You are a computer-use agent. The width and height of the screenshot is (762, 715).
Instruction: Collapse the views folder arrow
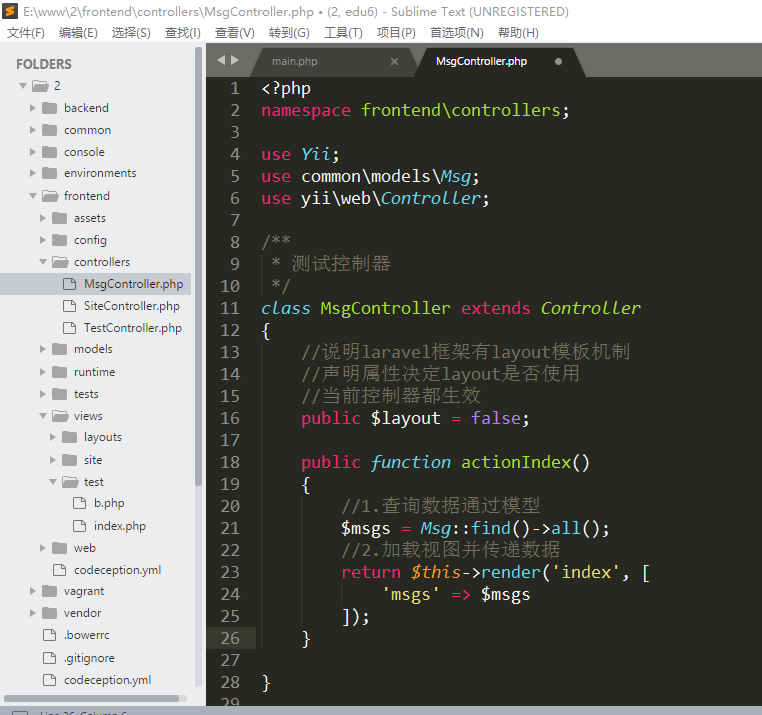coord(43,416)
